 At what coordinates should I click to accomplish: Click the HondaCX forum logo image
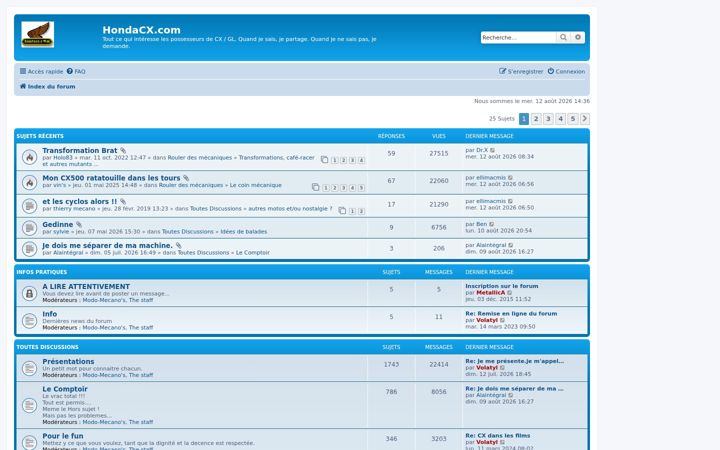click(x=38, y=34)
